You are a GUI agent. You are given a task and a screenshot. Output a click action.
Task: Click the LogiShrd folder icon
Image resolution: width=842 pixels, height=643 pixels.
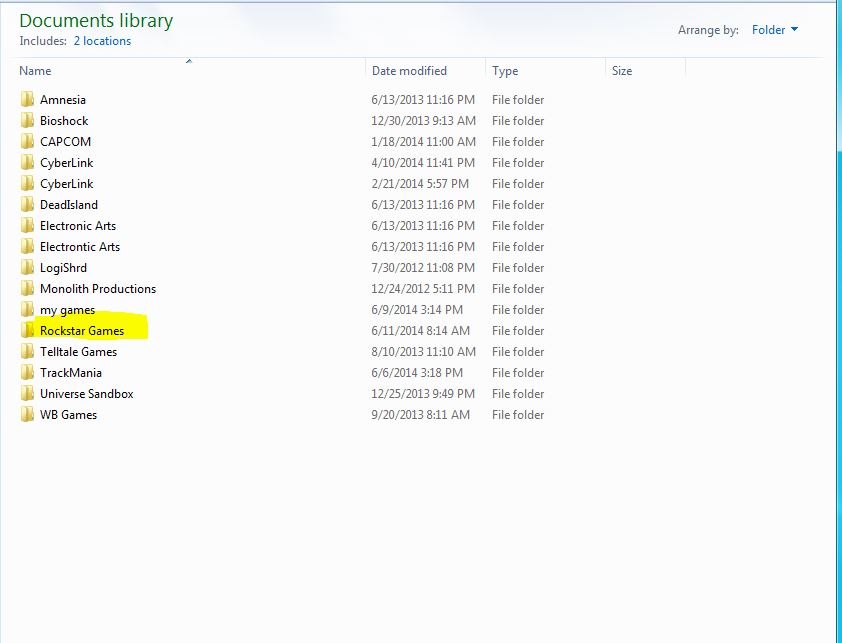(27, 267)
